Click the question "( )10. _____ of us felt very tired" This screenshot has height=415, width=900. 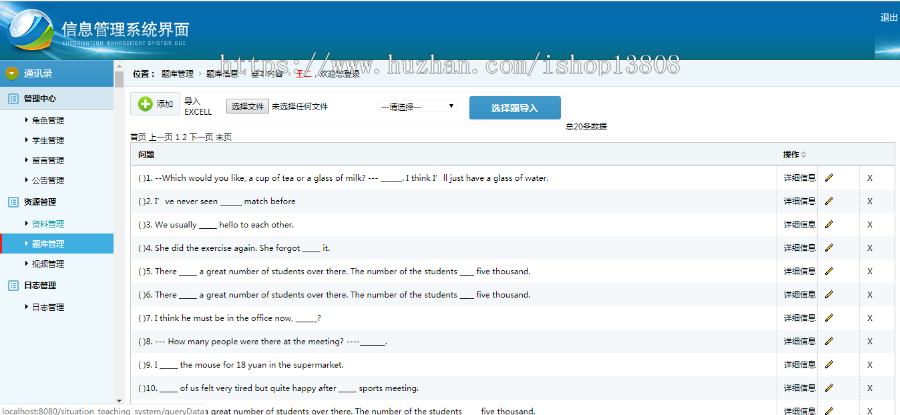coord(278,388)
